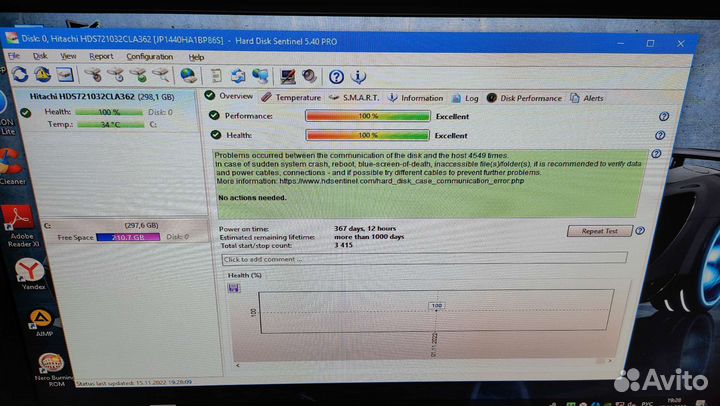Click the save icon above the Health graph
Image resolution: width=720 pixels, height=406 pixels.
234,288
